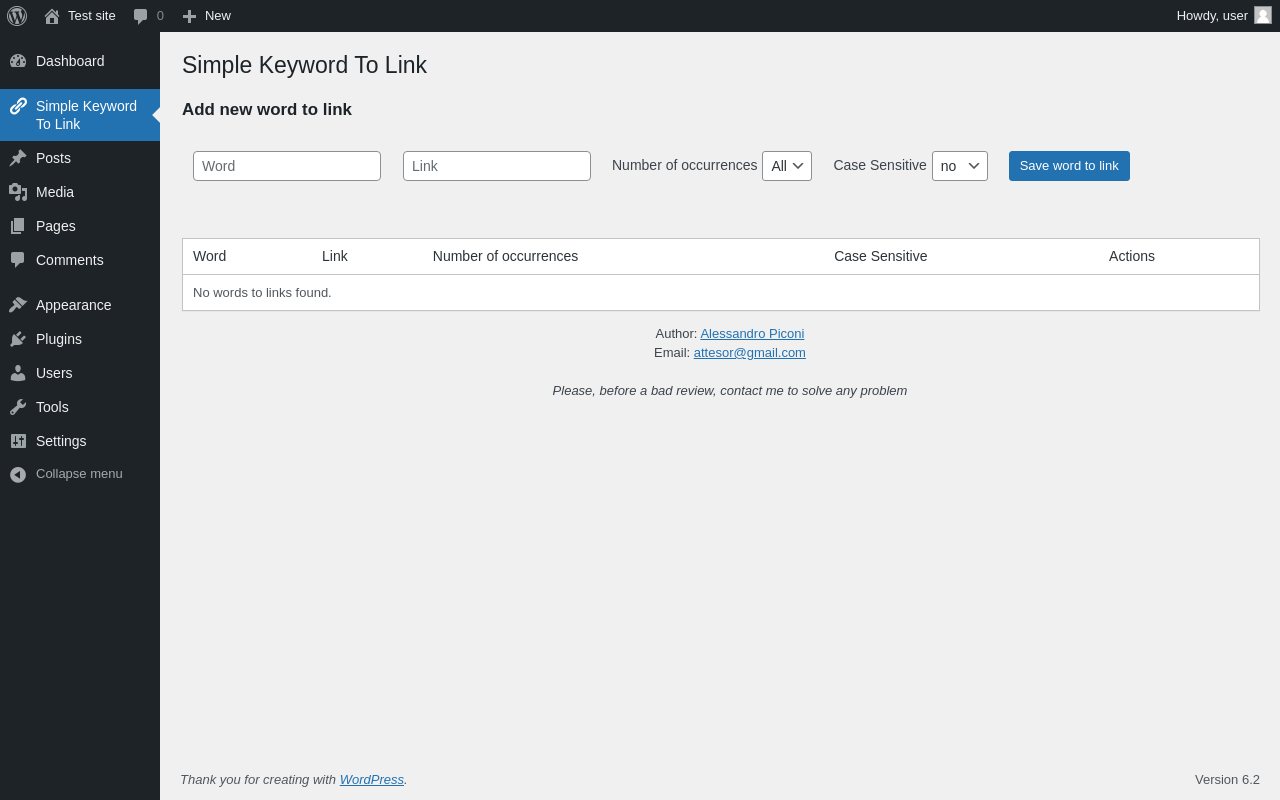This screenshot has width=1280, height=800.
Task: Click the Settings sliders icon
Action: [x=18, y=441]
